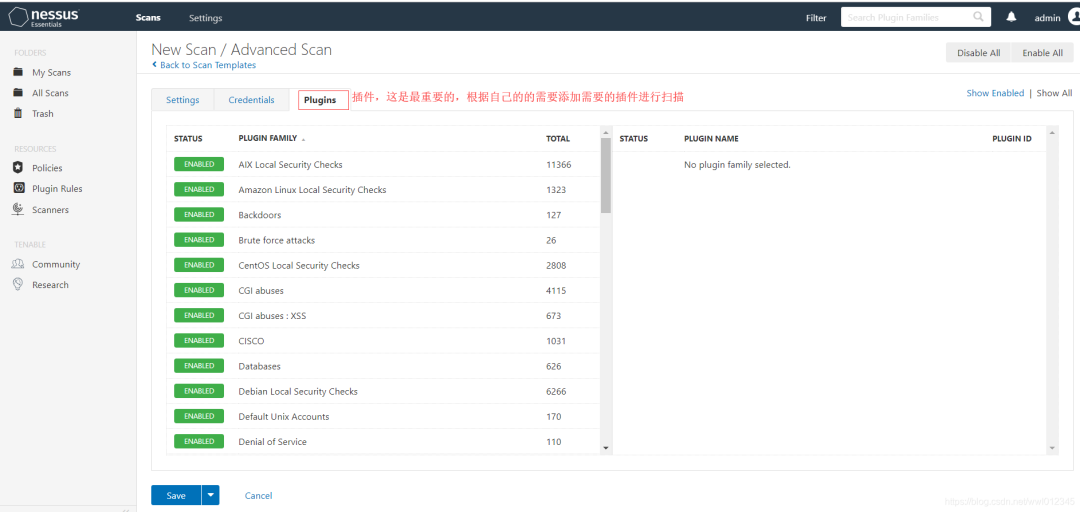
Task: Go back to Scan Templates
Action: pos(204,65)
